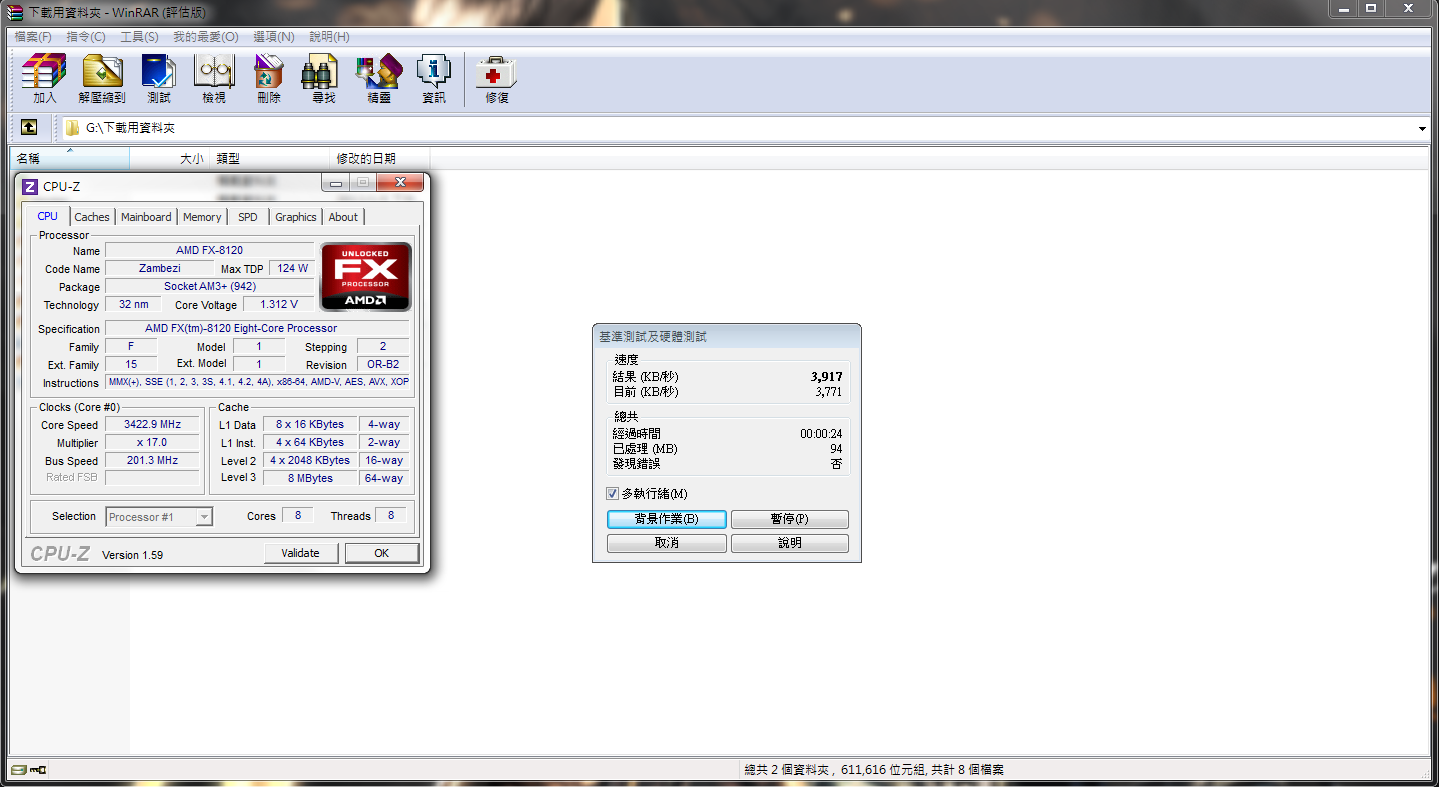
Task: Click the 32 nm technology value
Action: [133, 304]
